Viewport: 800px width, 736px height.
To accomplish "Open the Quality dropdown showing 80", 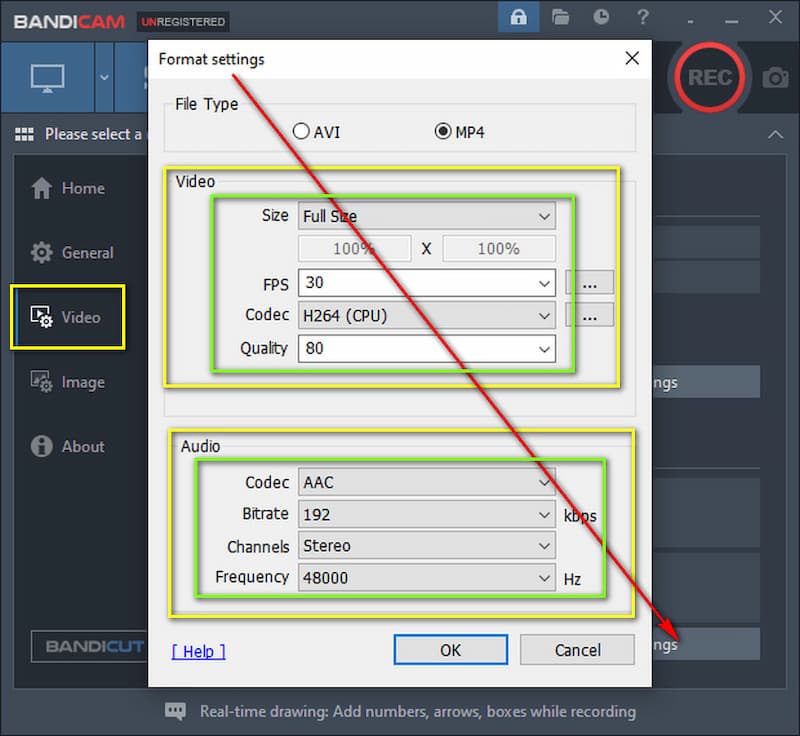I will pyautogui.click(x=427, y=349).
